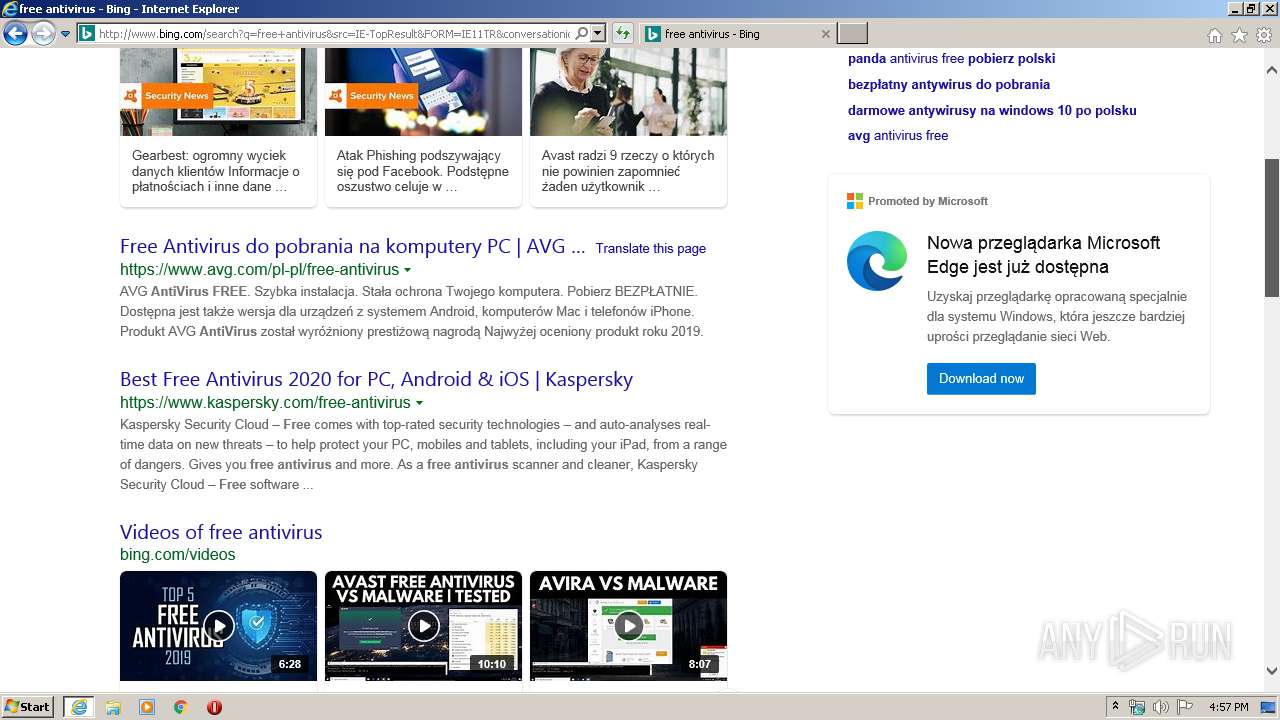The width and height of the screenshot is (1280, 720).
Task: Expand the kaspersky.com URL dropdown arrow
Action: [419, 403]
